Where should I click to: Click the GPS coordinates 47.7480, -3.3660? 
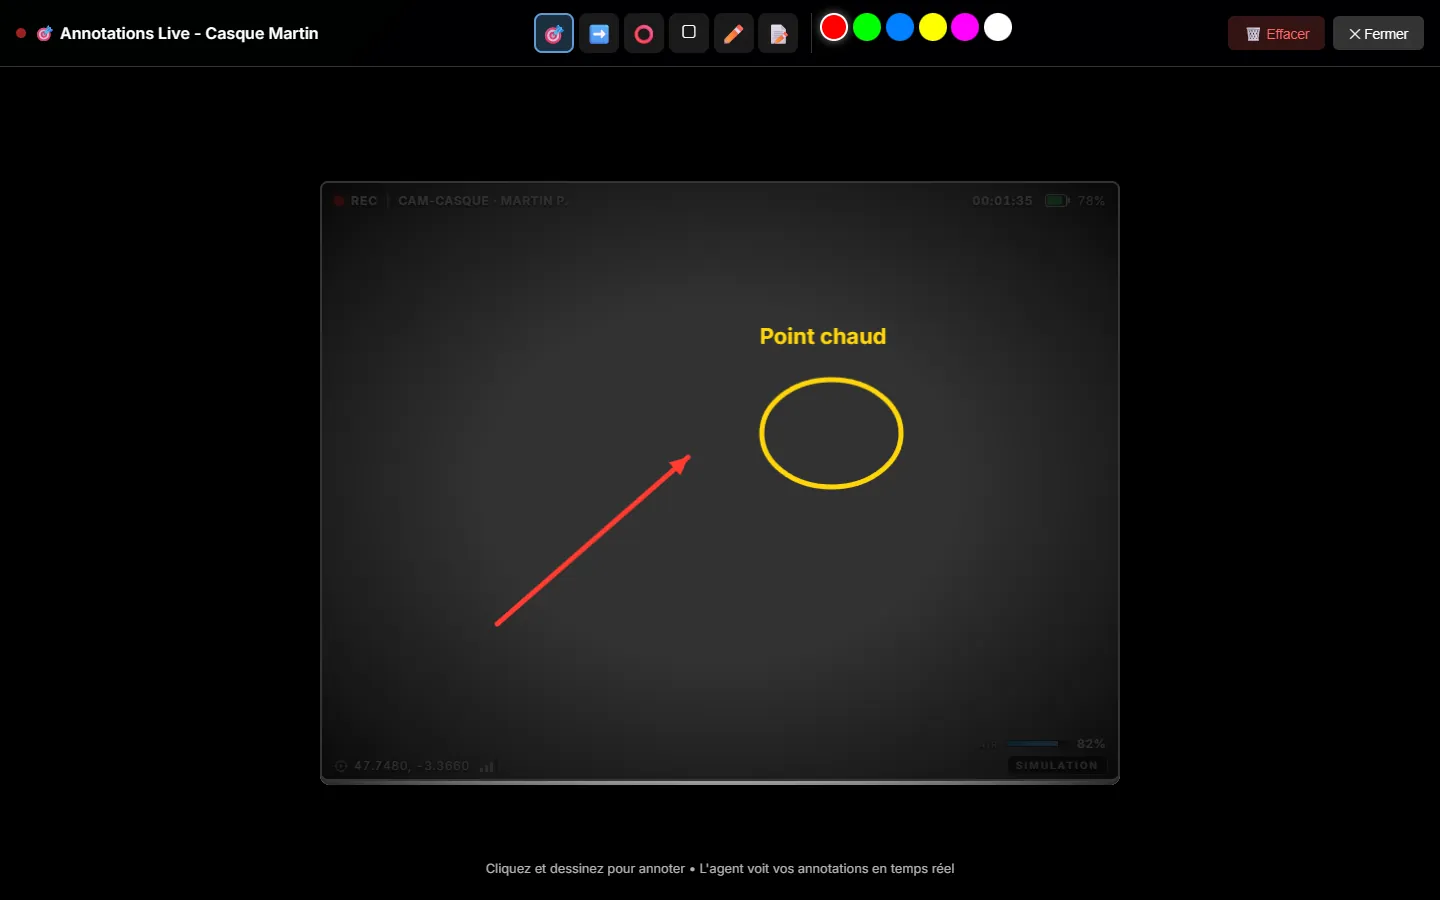click(411, 766)
